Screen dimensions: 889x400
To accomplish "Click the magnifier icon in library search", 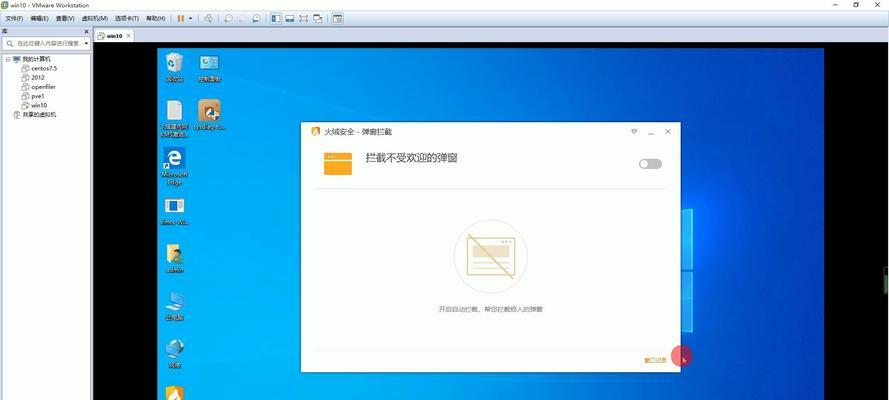I will pos(10,43).
